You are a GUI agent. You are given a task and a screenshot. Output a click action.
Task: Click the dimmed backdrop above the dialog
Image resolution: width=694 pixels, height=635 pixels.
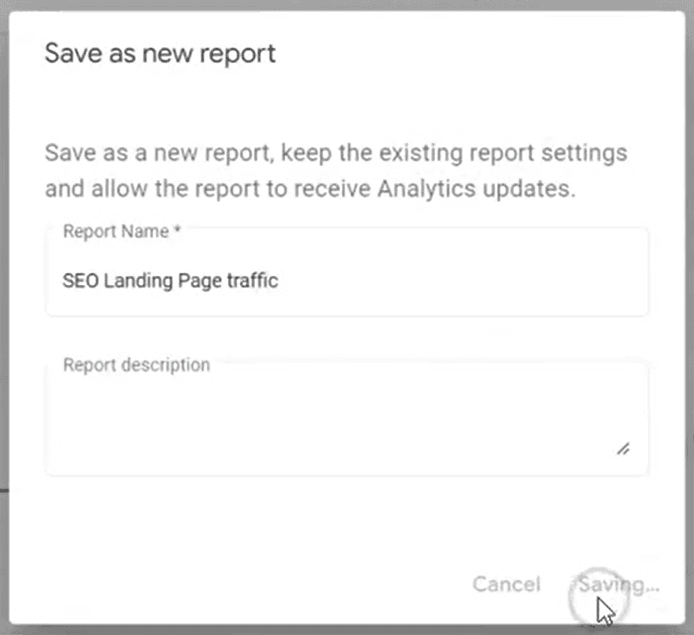[347, 5]
